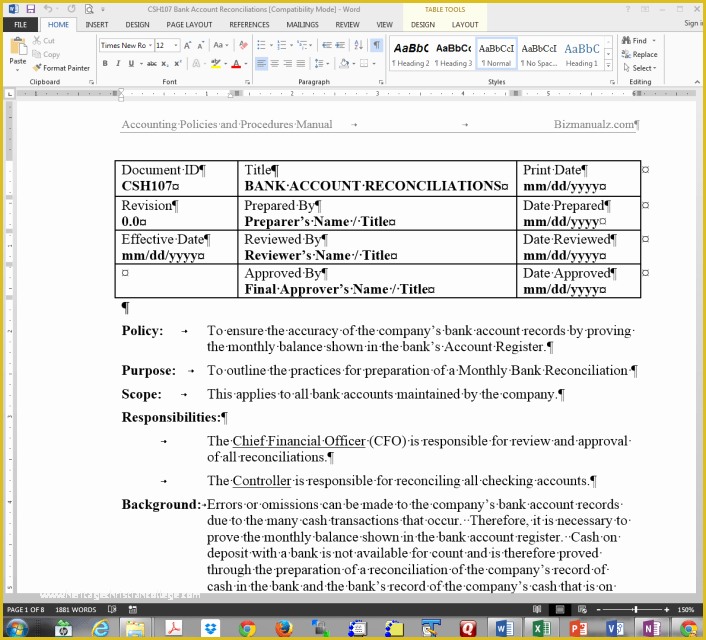Switch to Read Mode view in status bar
The height and width of the screenshot is (640, 706).
(x=537, y=609)
